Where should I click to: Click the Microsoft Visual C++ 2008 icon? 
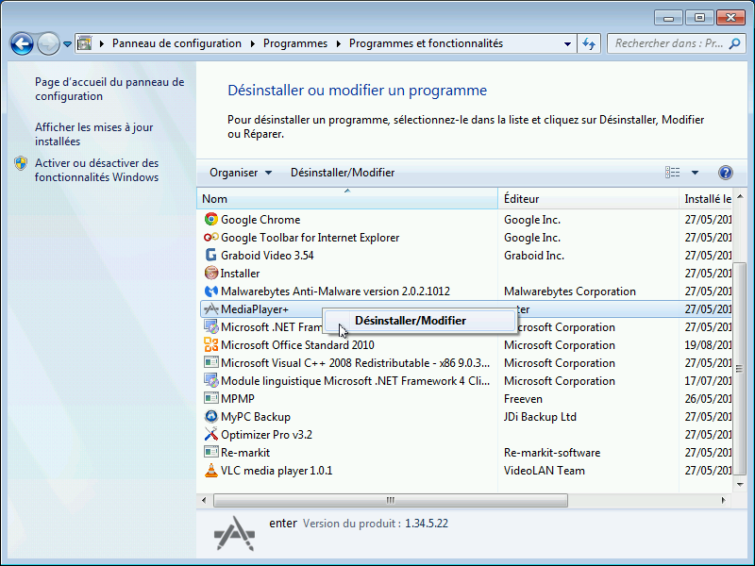tap(211, 362)
